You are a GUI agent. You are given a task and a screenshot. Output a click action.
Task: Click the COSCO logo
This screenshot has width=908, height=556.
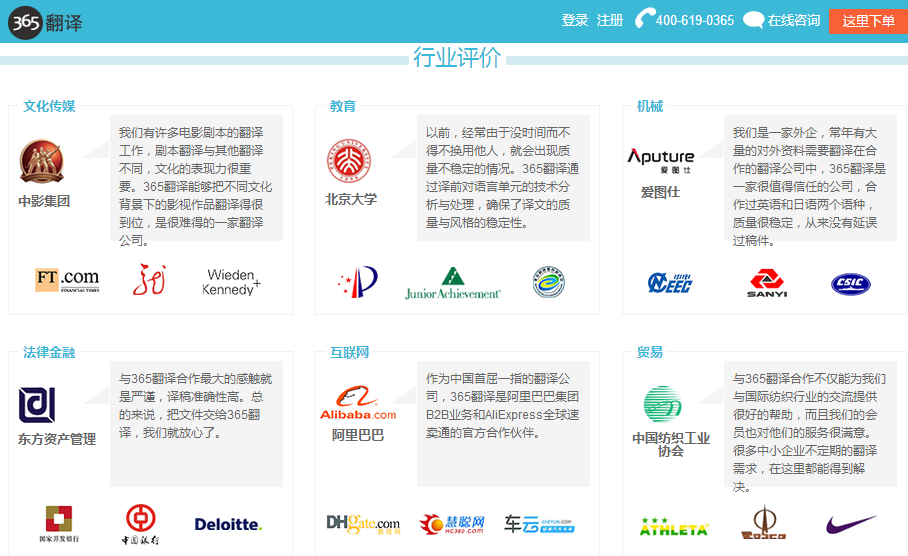[x=764, y=523]
